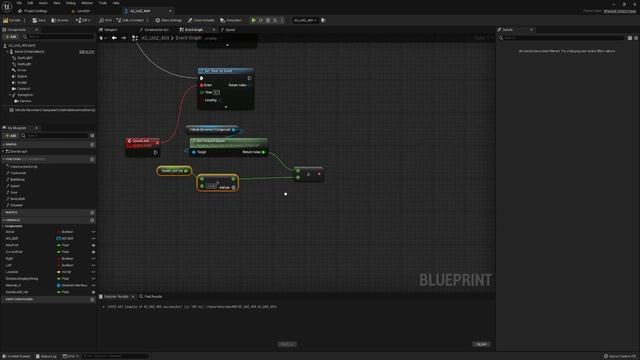Switch to the Find Results tab
Image resolution: width=640 pixels, height=360 pixels.
pos(151,297)
